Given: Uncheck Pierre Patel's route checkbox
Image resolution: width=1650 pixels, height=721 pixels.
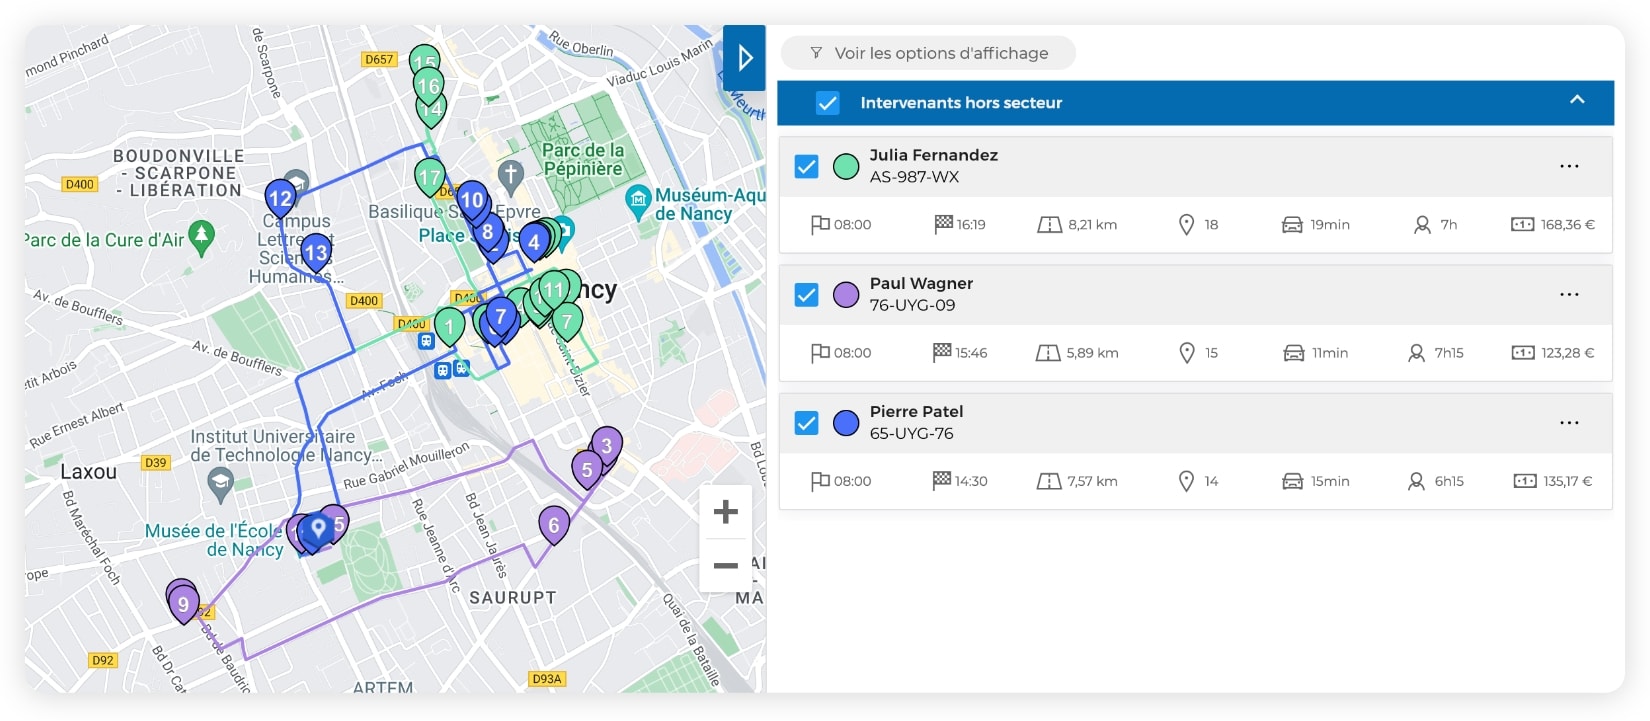Looking at the screenshot, I should tap(806, 423).
